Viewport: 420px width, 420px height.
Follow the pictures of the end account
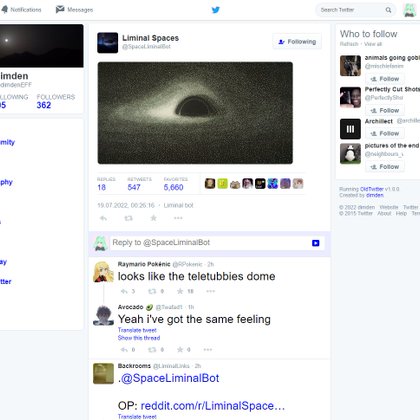point(385,167)
